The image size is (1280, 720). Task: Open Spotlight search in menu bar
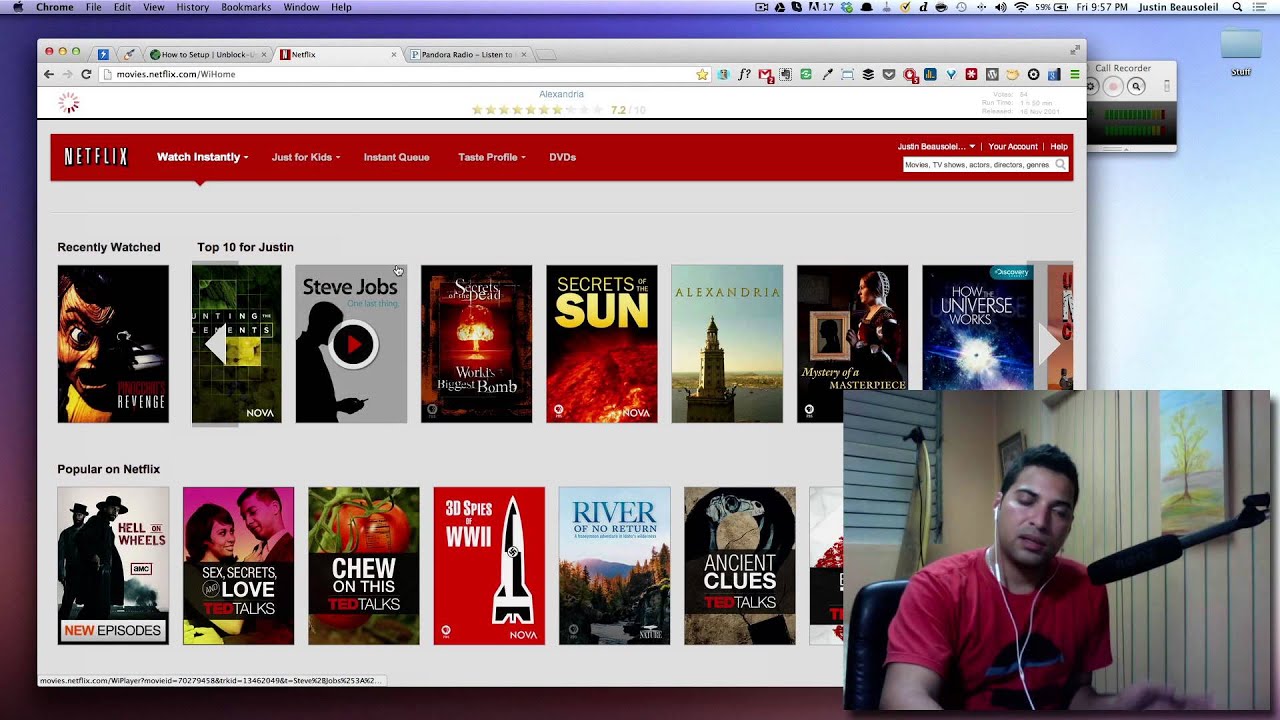tap(1237, 7)
